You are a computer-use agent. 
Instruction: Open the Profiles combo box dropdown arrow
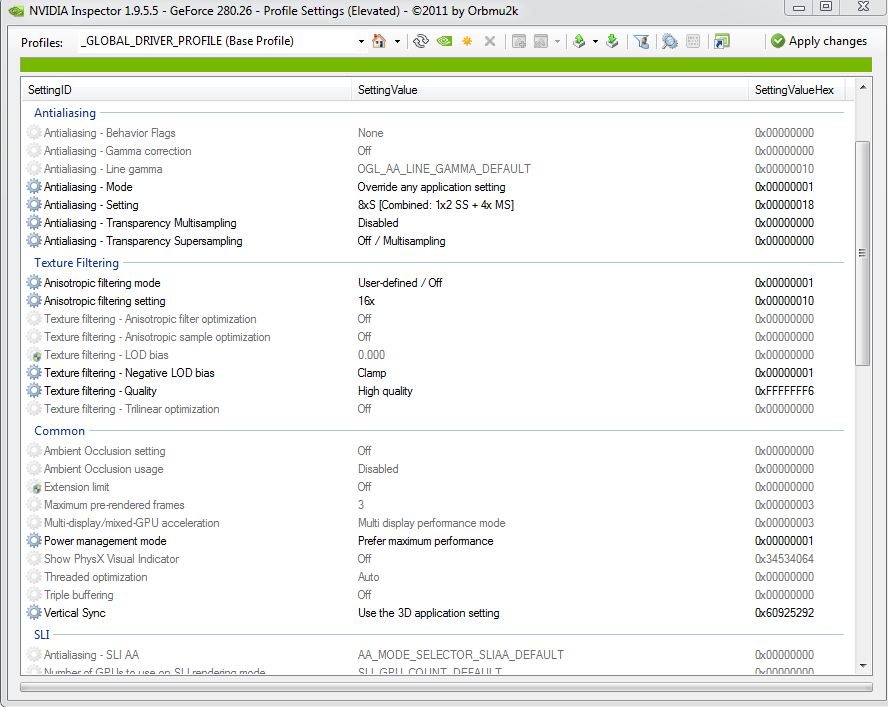click(x=361, y=41)
